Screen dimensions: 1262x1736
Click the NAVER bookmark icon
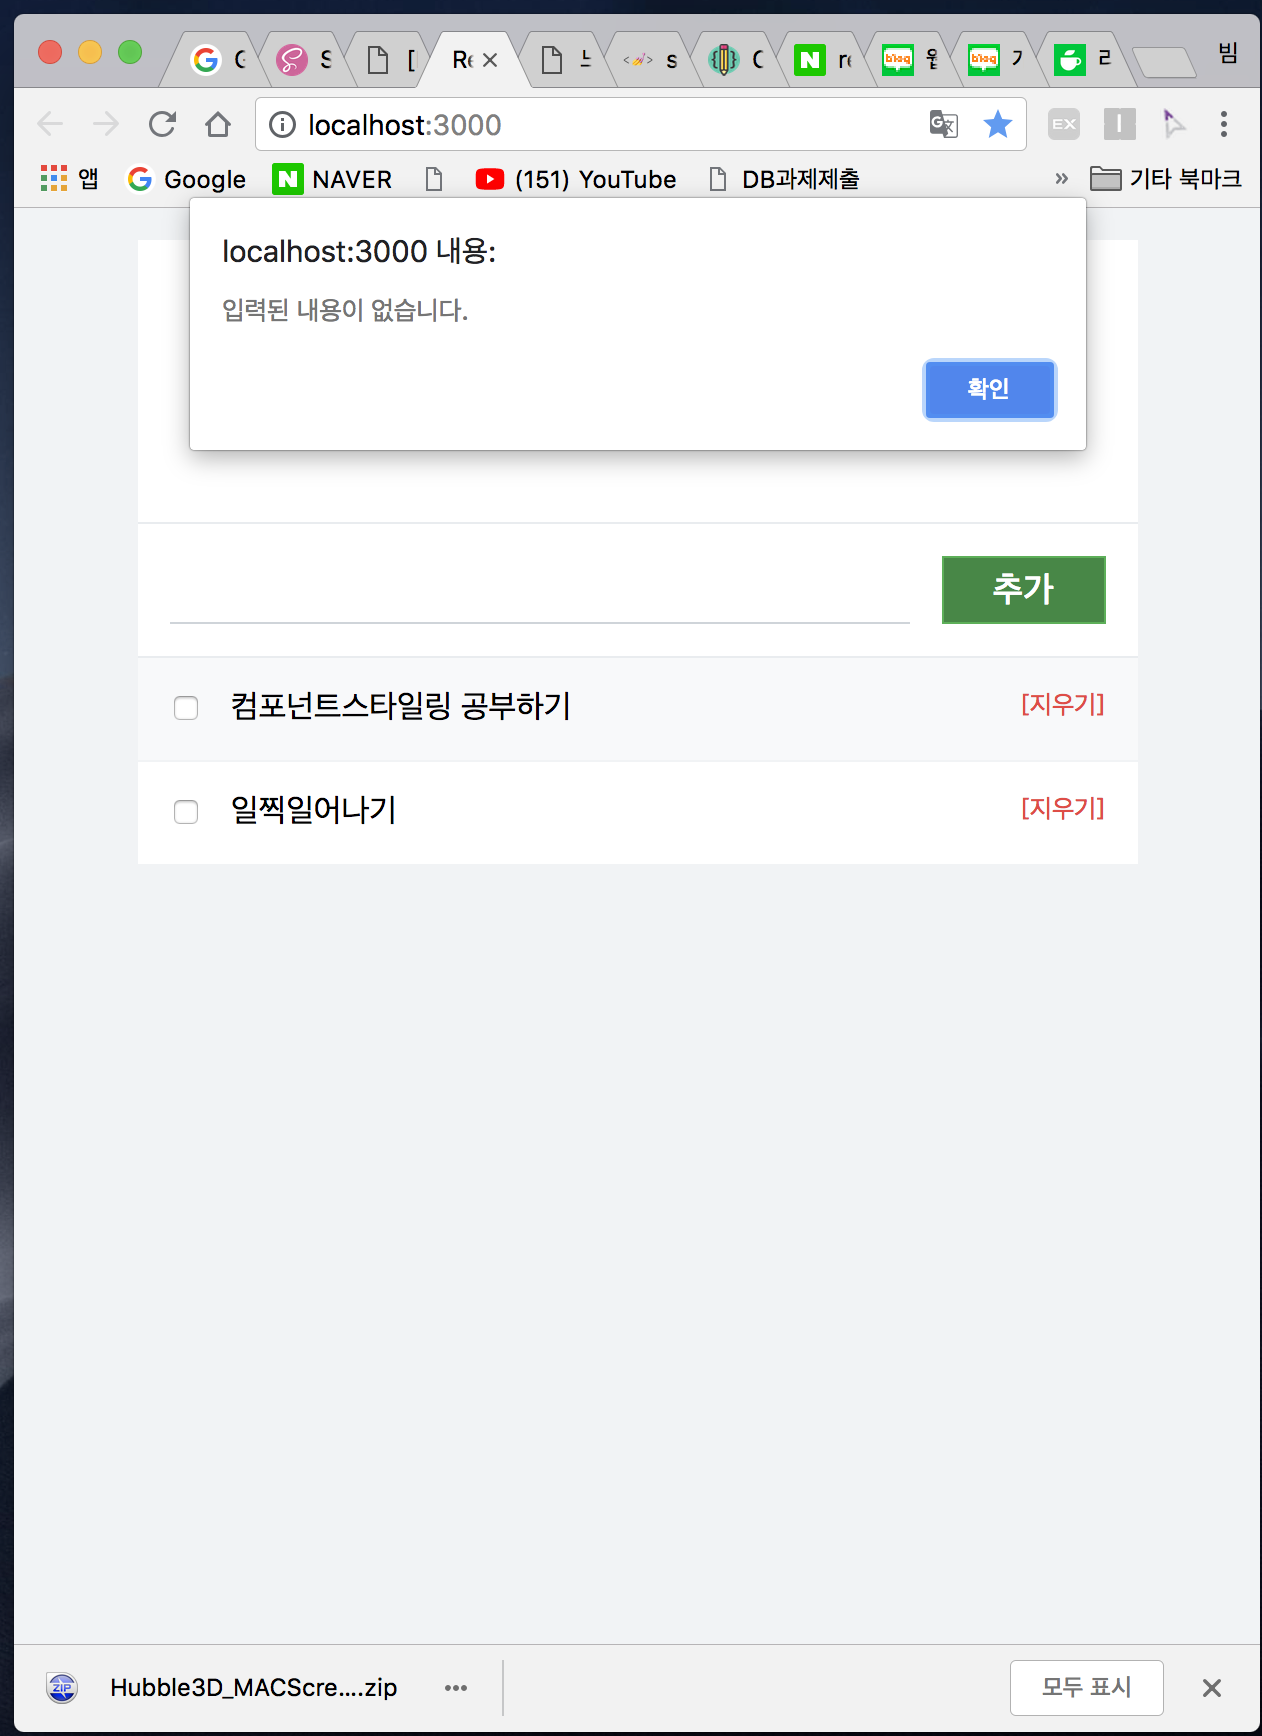click(x=287, y=179)
